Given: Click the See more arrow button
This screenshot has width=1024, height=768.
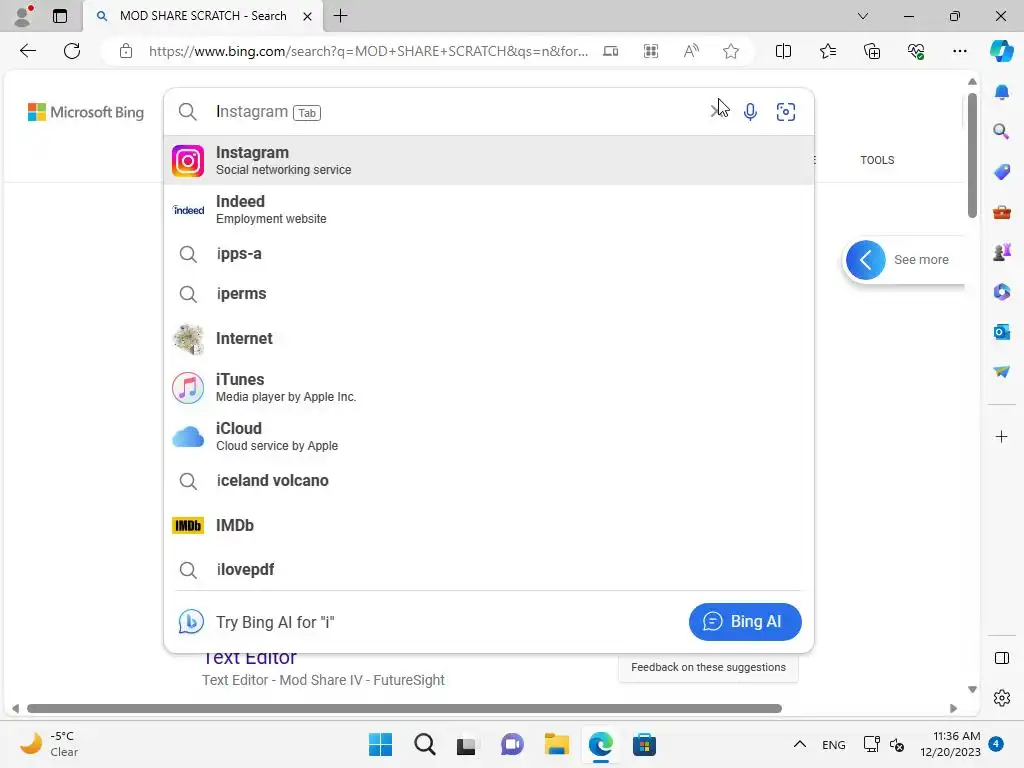Looking at the screenshot, I should (865, 260).
